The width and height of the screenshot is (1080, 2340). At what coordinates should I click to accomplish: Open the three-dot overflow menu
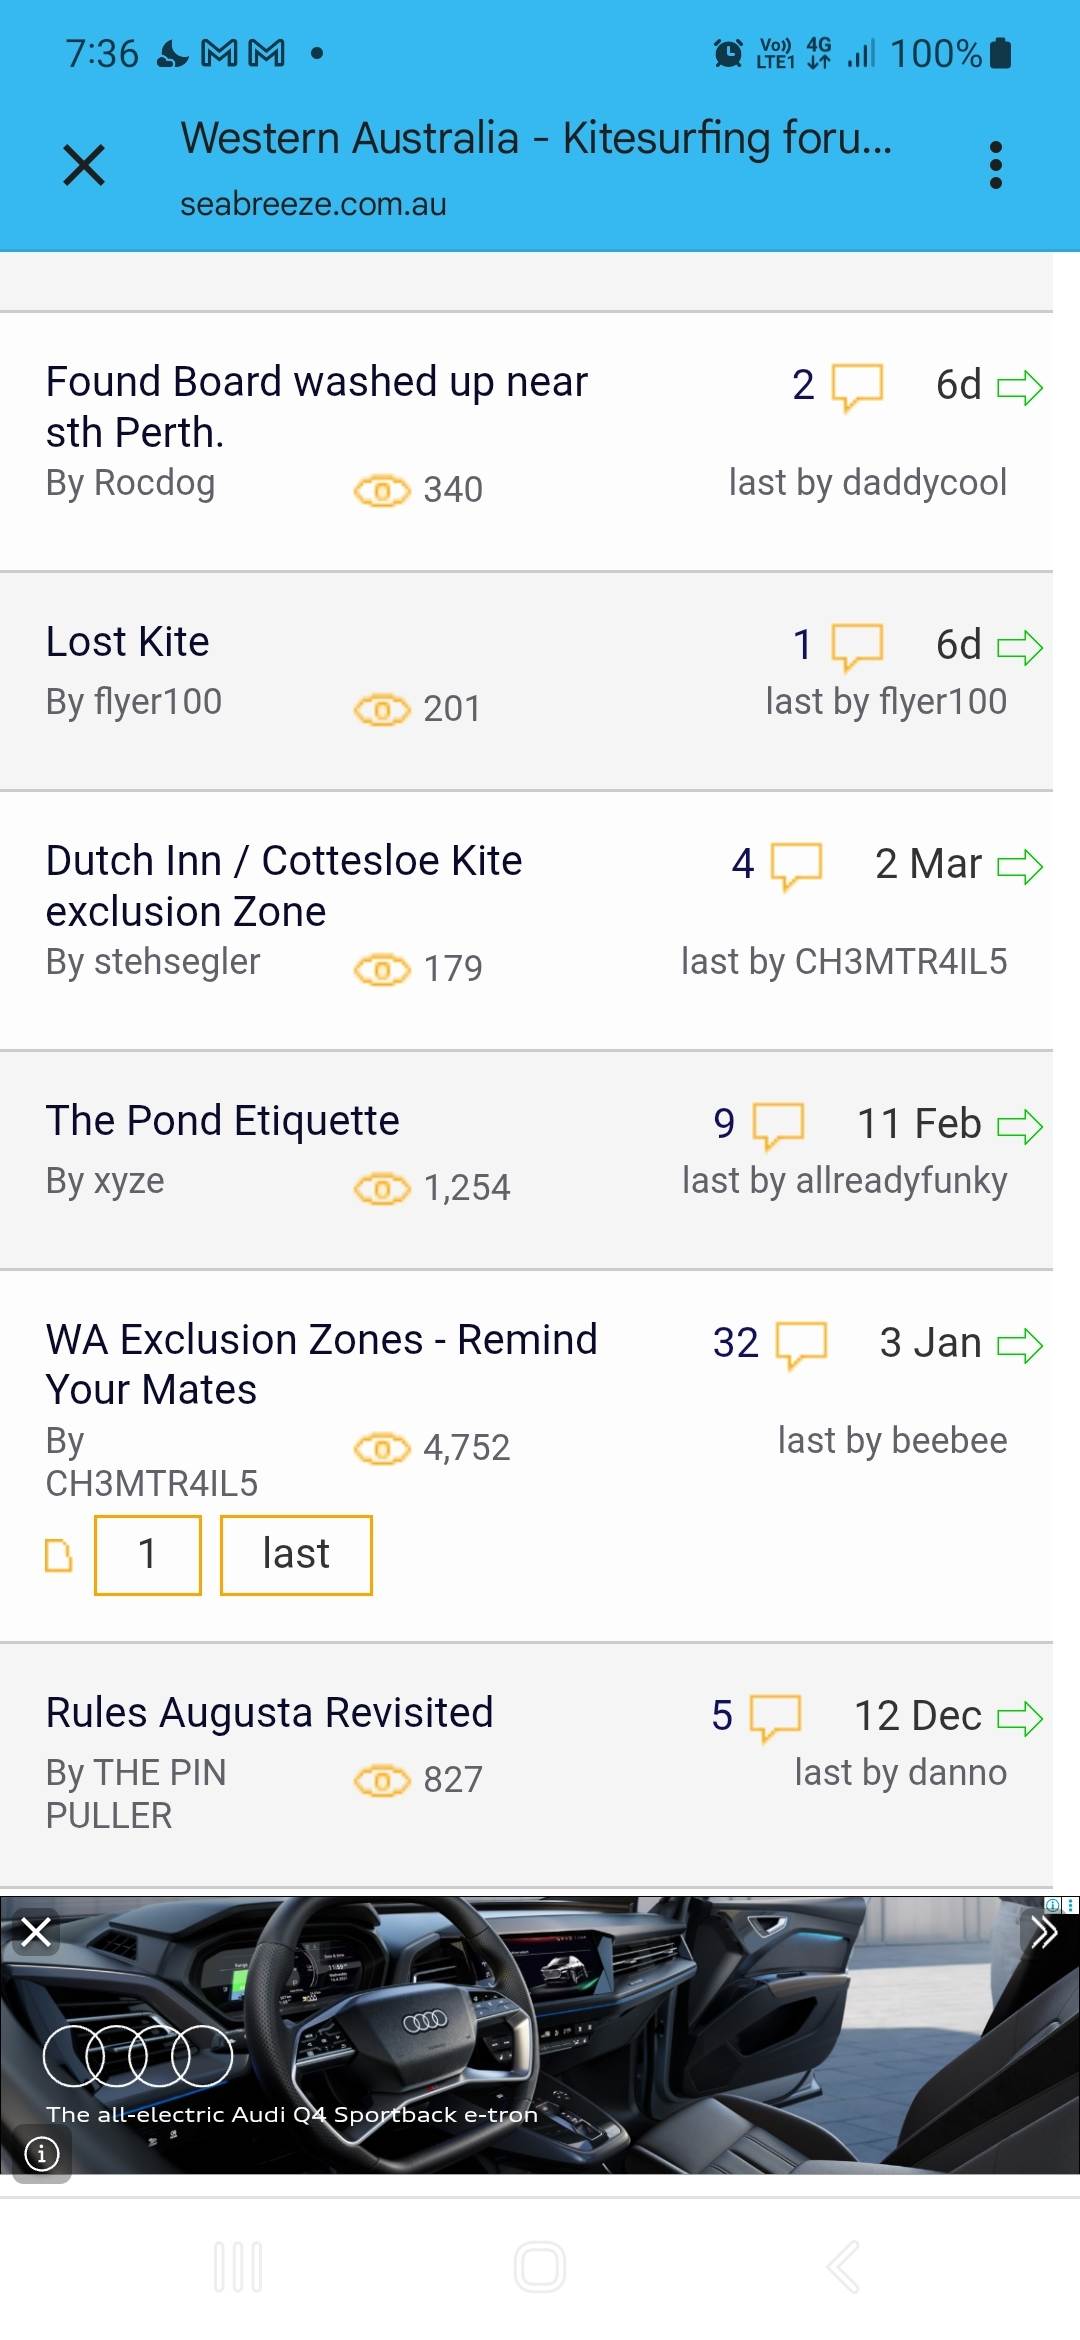coord(995,165)
